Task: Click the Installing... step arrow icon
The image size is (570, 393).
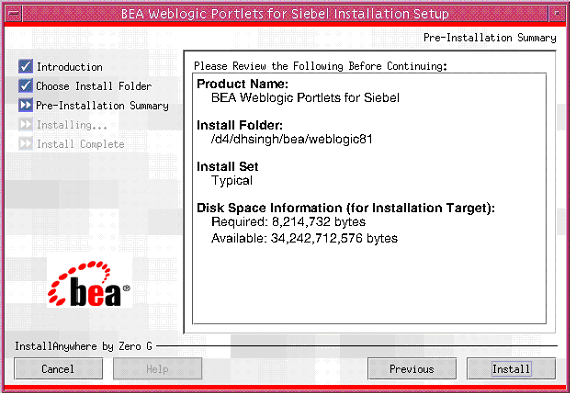Action: coord(25,124)
